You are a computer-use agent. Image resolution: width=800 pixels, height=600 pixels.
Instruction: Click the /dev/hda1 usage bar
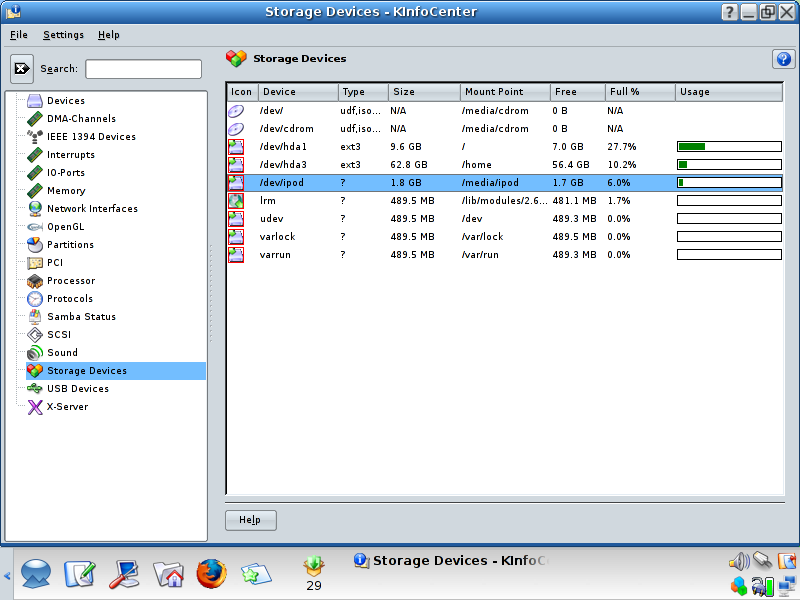[729, 147]
